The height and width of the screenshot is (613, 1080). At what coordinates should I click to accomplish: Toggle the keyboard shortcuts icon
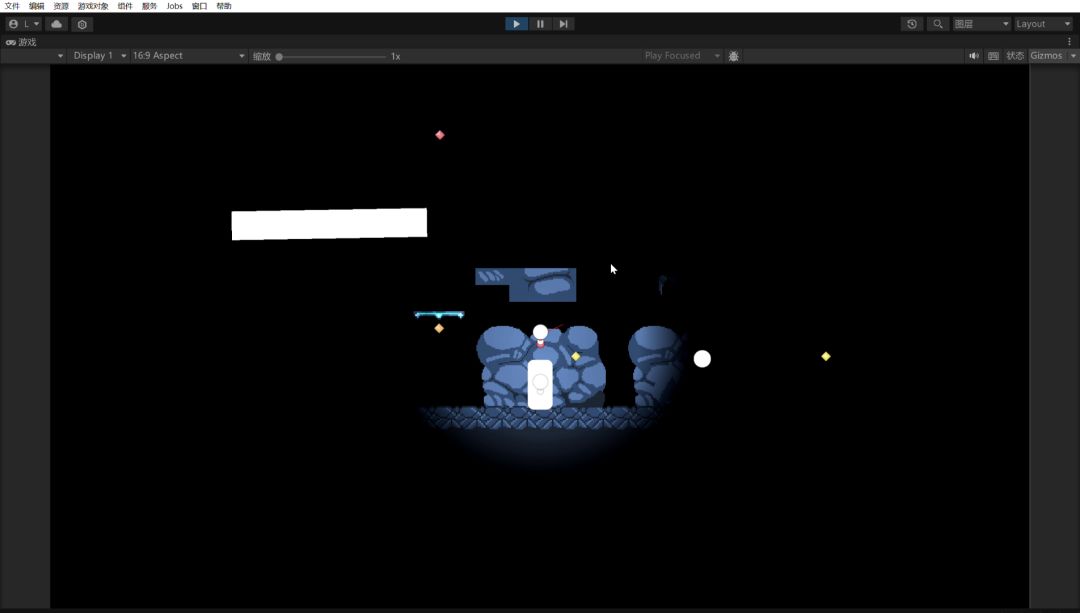pos(993,56)
